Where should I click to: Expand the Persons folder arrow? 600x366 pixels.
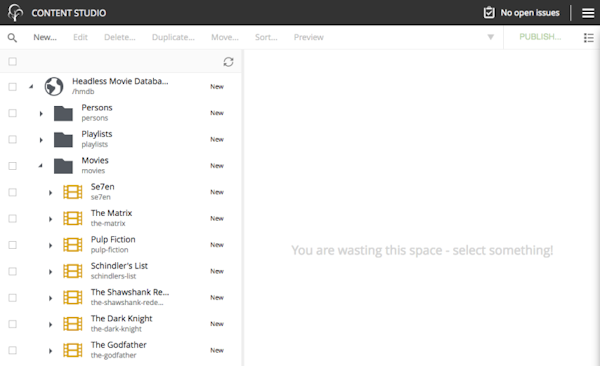click(41, 113)
